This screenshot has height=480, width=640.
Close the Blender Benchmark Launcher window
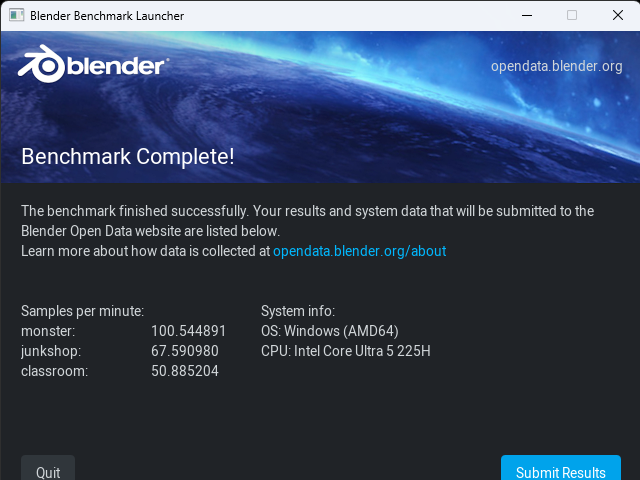point(617,16)
